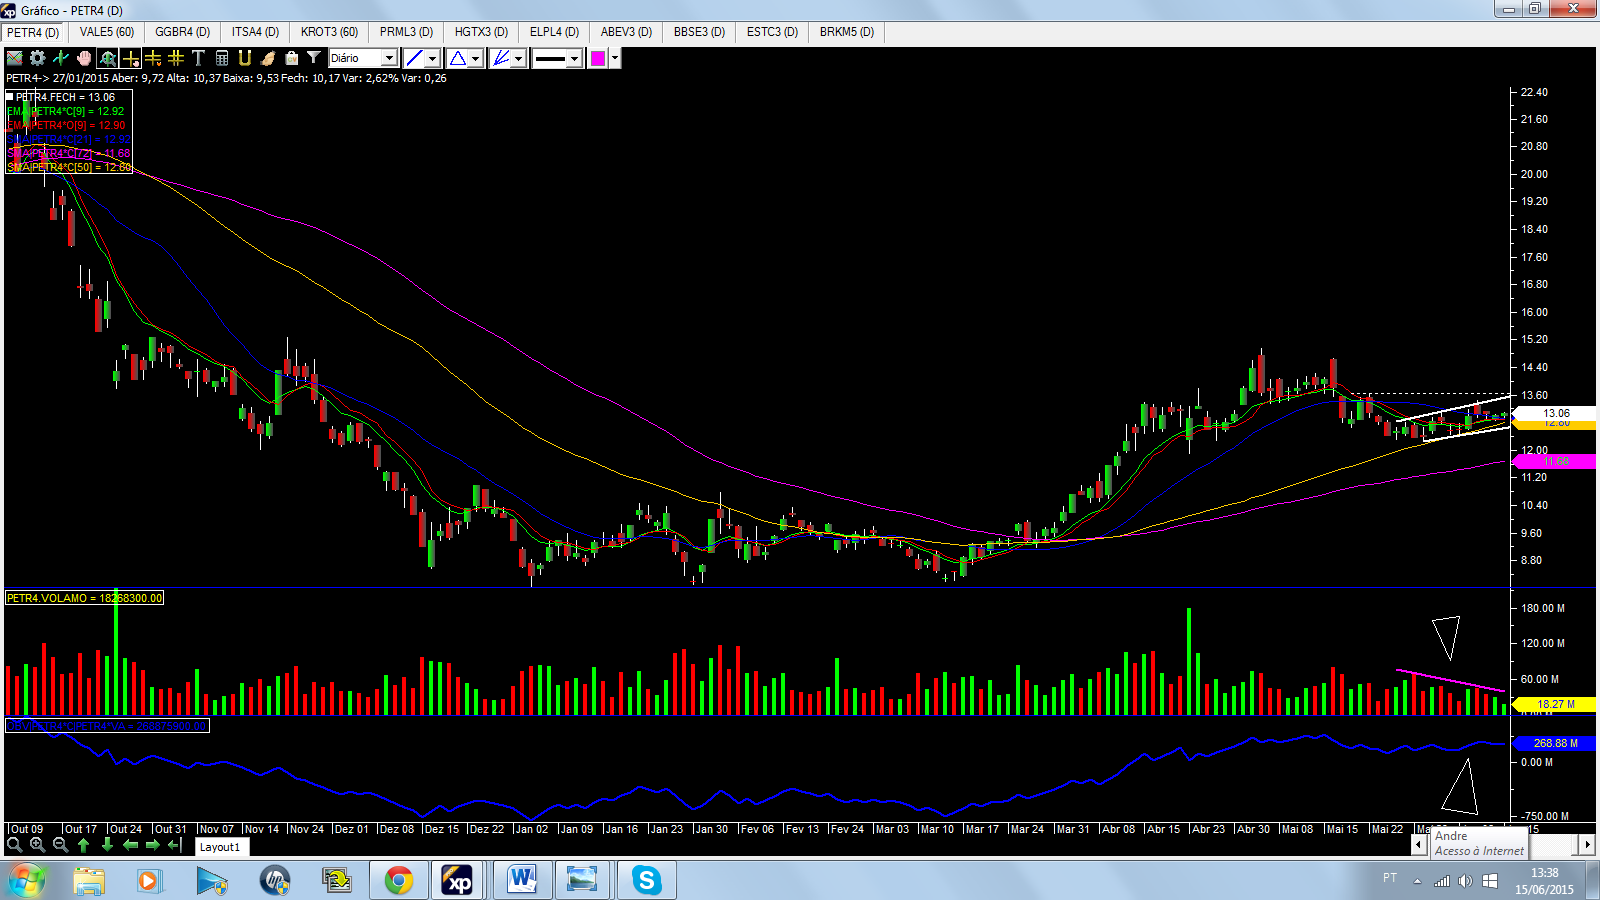The width and height of the screenshot is (1602, 900).
Task: Open Skype from taskbar
Action: click(646, 880)
